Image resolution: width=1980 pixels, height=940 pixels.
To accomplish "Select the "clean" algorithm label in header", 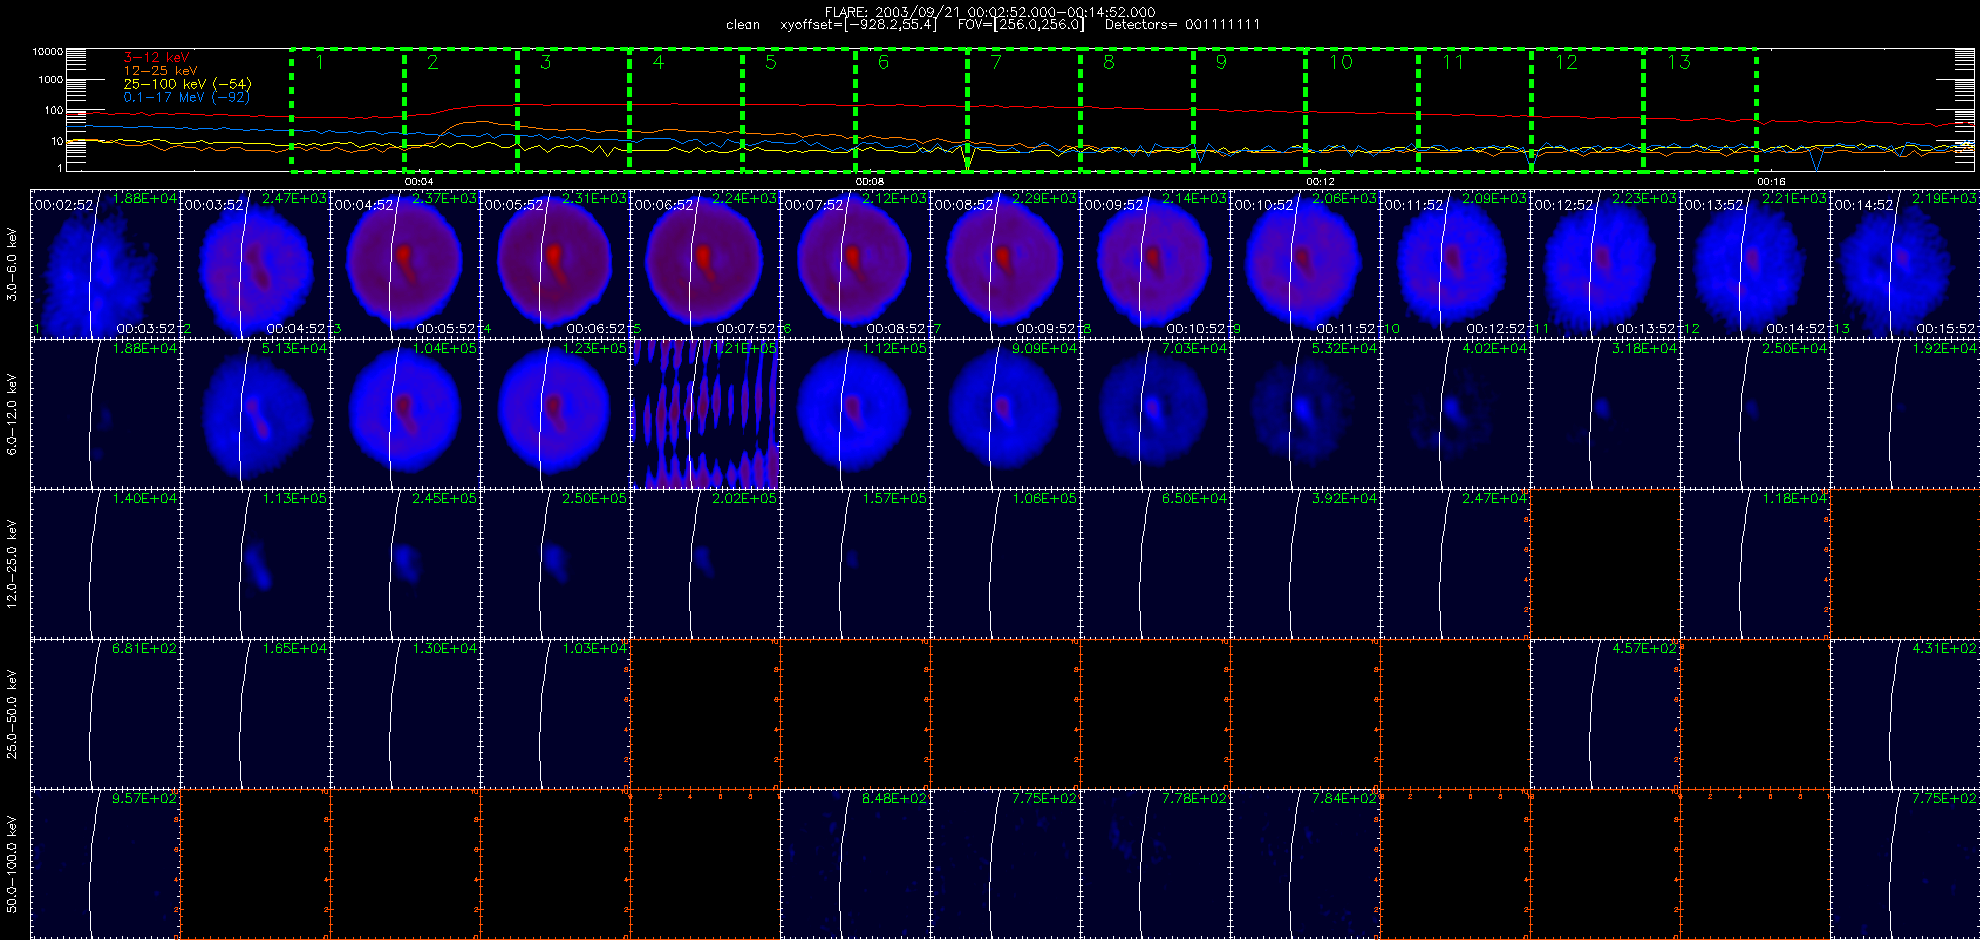I will [x=743, y=25].
